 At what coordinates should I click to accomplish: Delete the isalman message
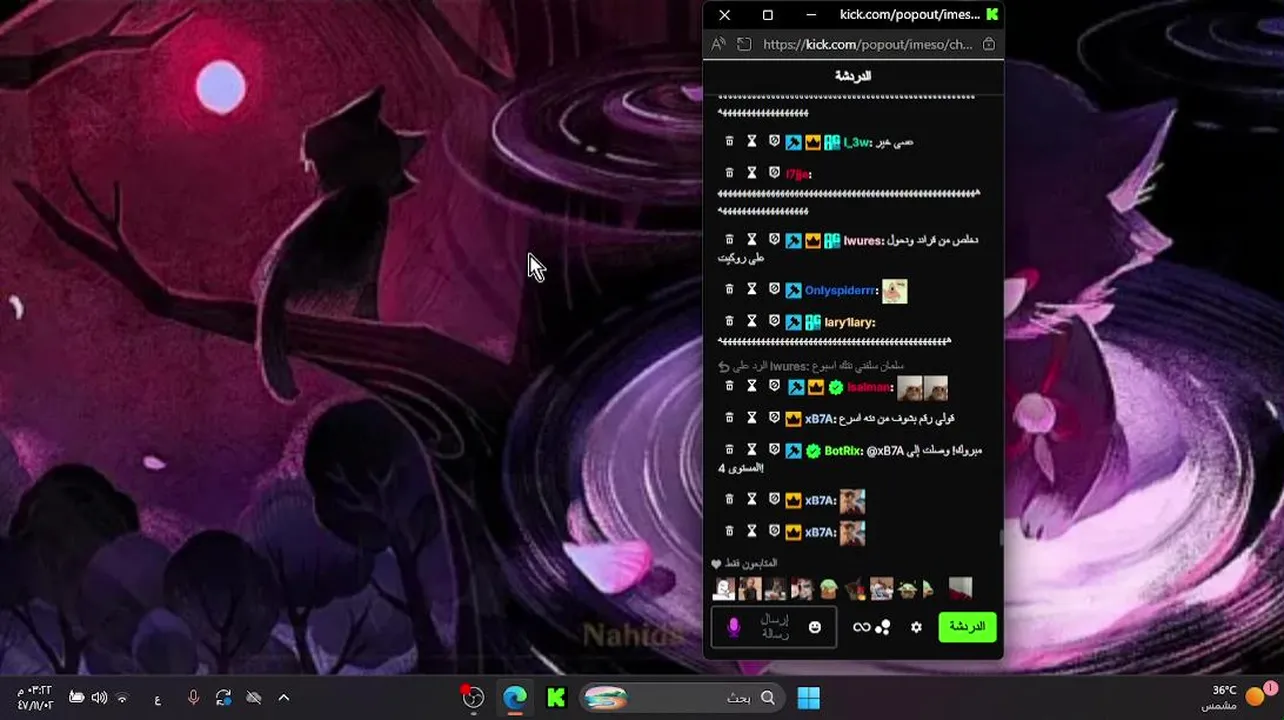click(x=729, y=387)
